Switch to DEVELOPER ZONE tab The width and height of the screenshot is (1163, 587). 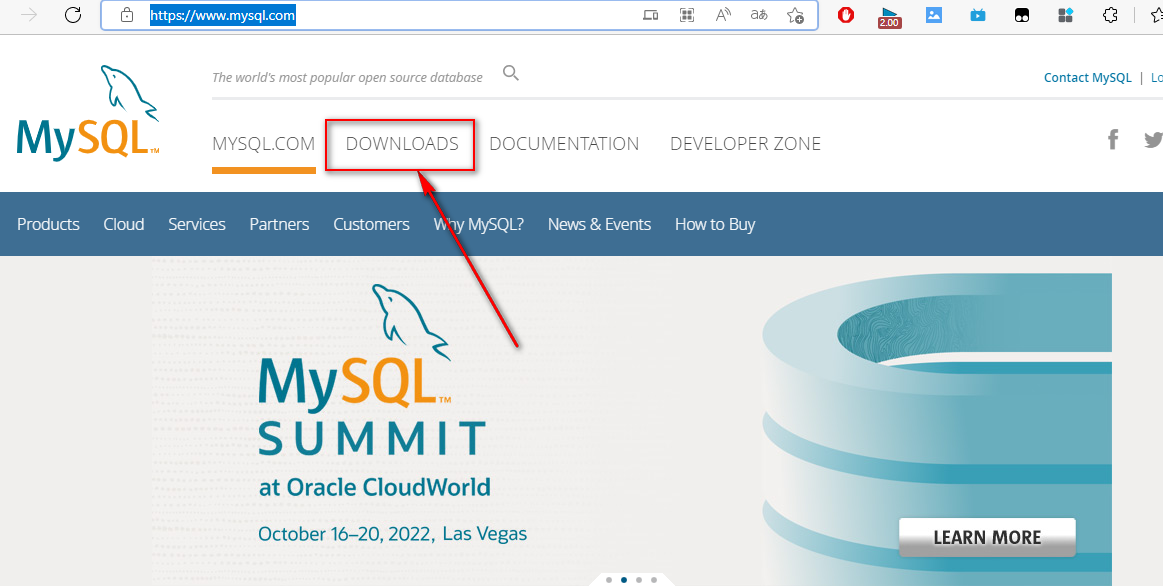click(x=745, y=144)
